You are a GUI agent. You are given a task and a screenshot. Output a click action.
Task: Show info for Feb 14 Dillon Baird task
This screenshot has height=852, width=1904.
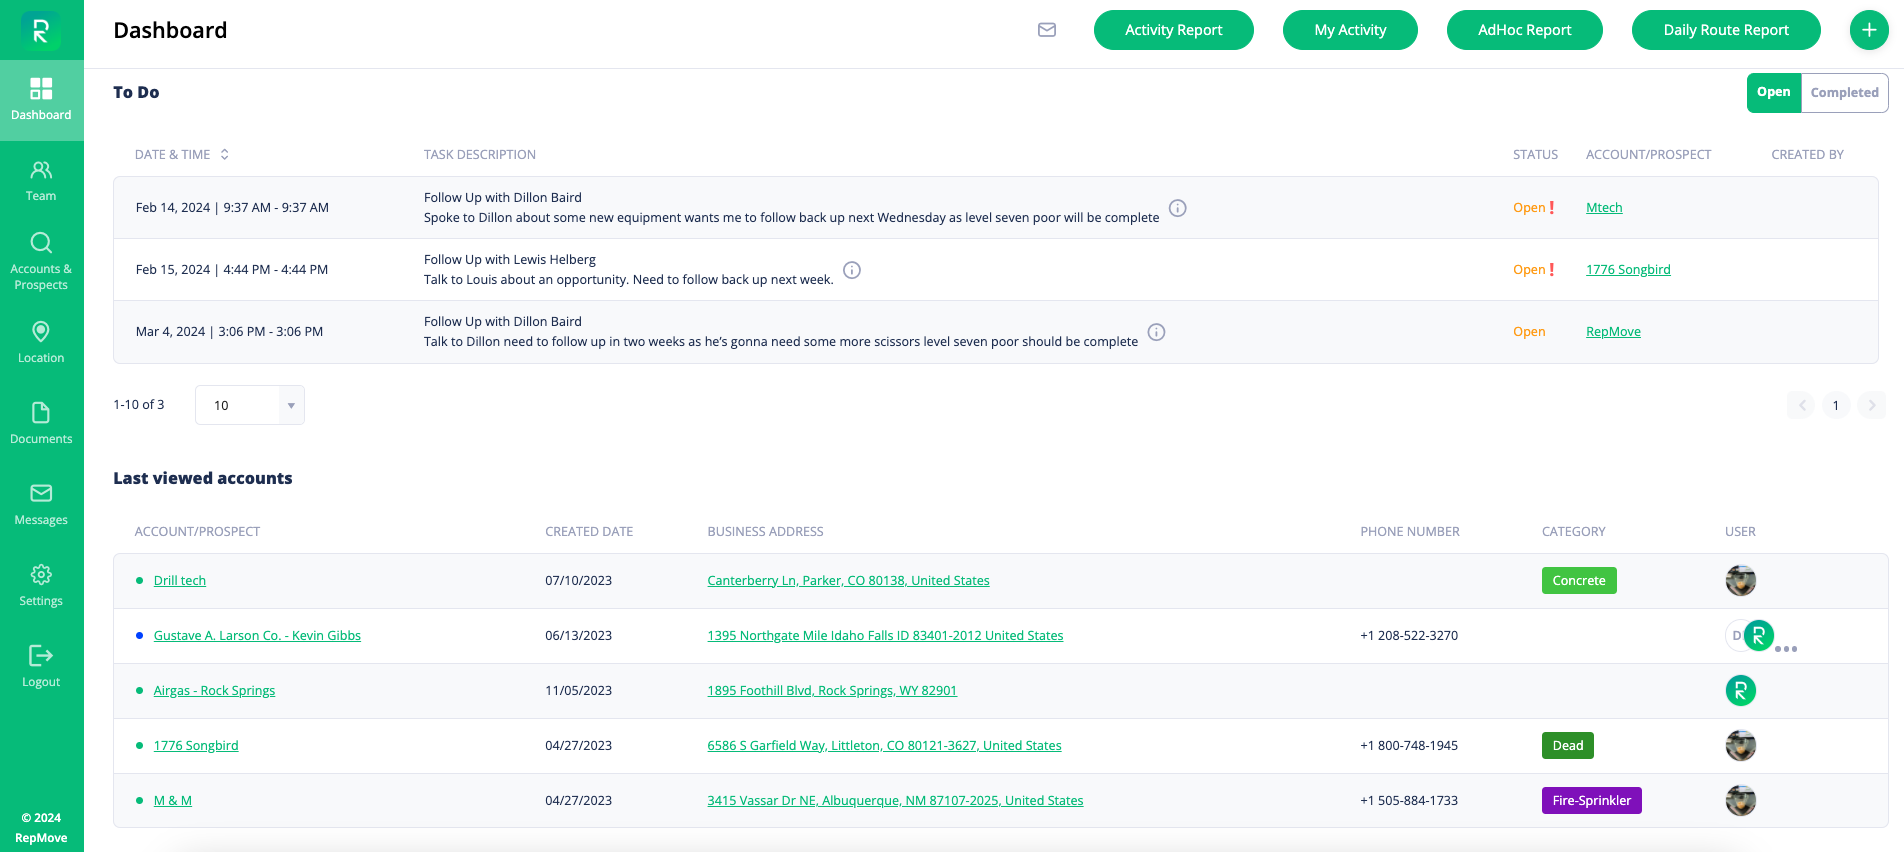(x=1178, y=208)
